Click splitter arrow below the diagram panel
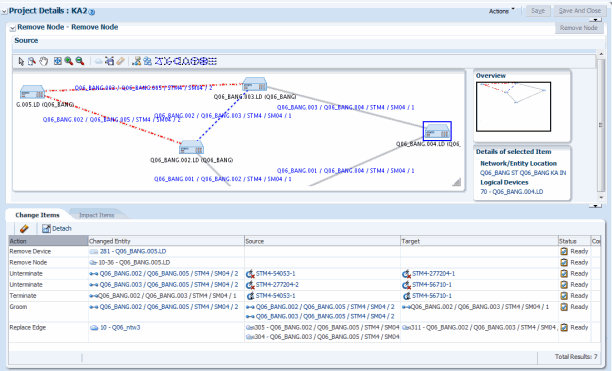This screenshot has height=371, width=612. coord(595,206)
